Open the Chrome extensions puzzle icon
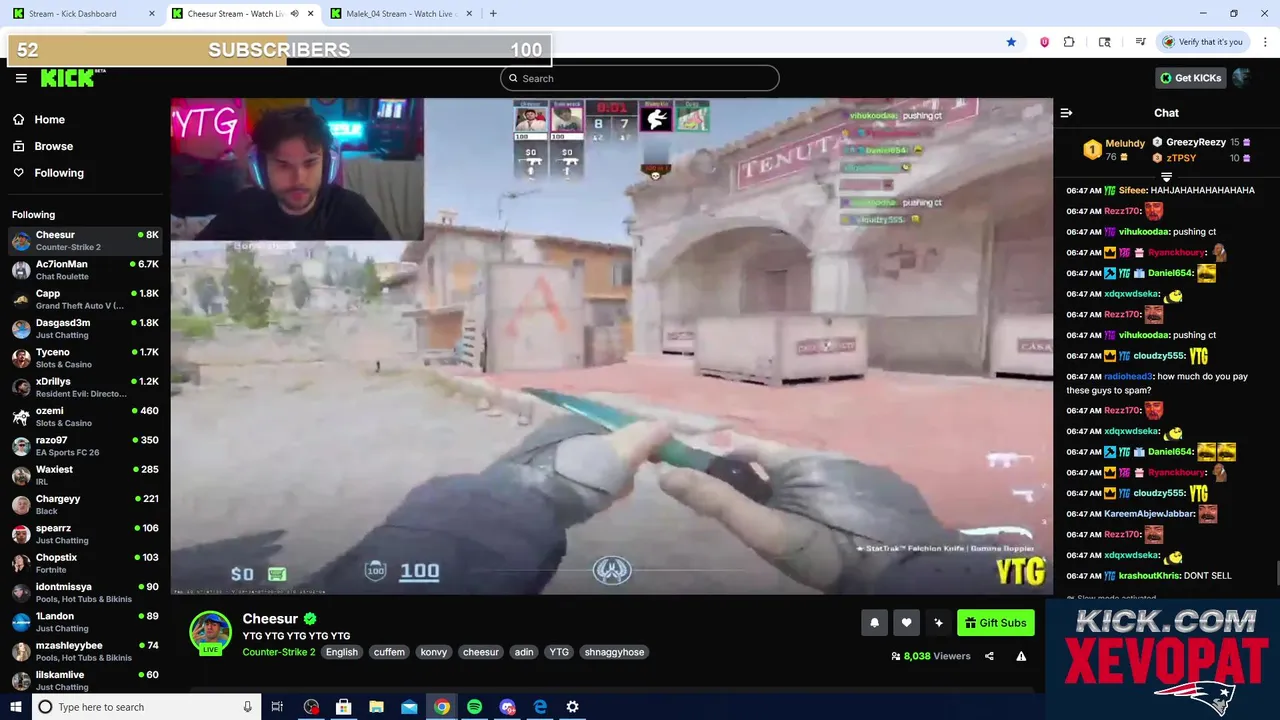This screenshot has height=720, width=1280. click(1069, 42)
